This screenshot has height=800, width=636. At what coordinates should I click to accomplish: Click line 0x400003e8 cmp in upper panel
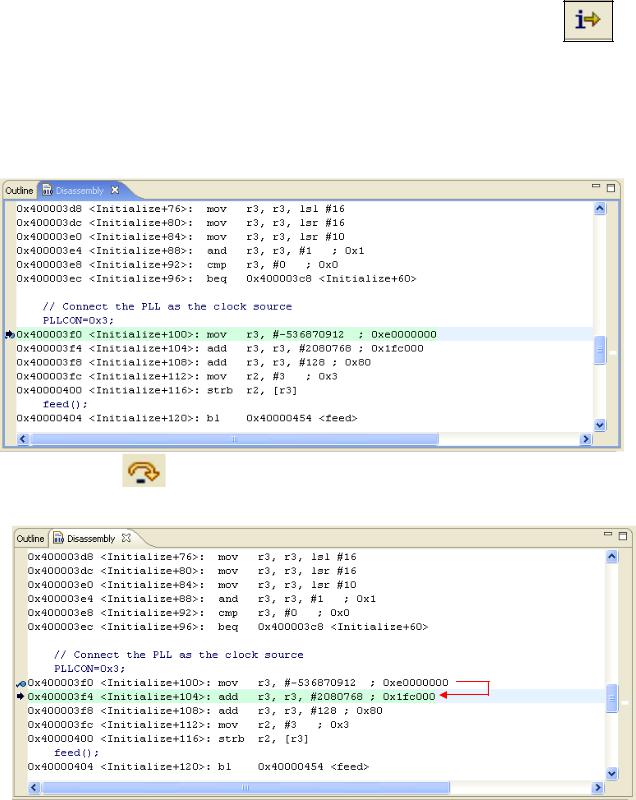177,265
